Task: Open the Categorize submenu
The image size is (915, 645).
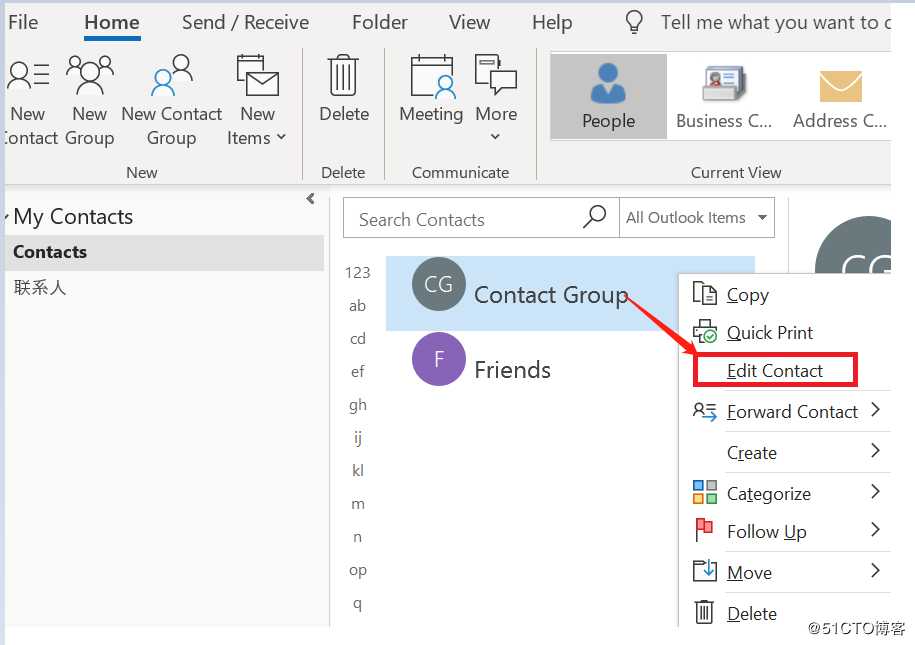Action: coord(785,493)
